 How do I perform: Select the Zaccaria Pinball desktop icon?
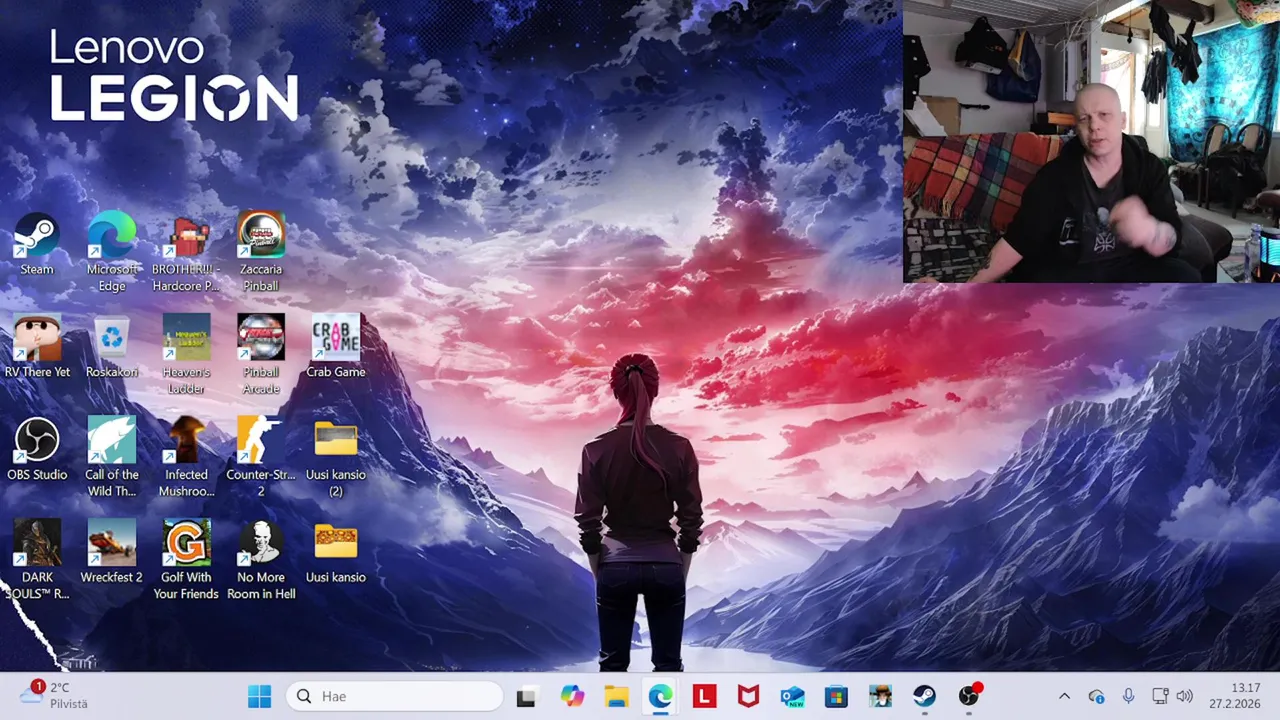click(261, 252)
